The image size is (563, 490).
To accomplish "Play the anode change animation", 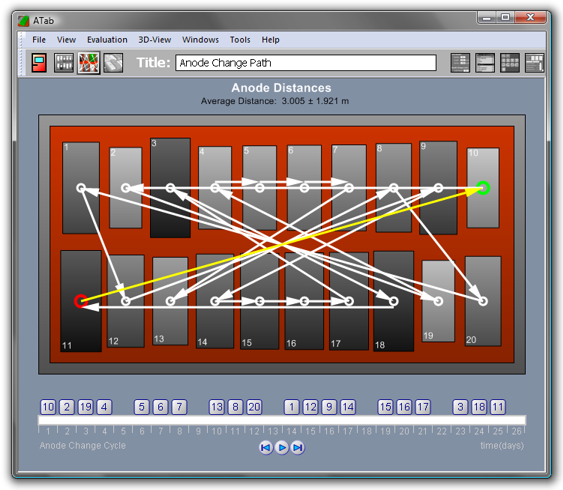I will (282, 448).
